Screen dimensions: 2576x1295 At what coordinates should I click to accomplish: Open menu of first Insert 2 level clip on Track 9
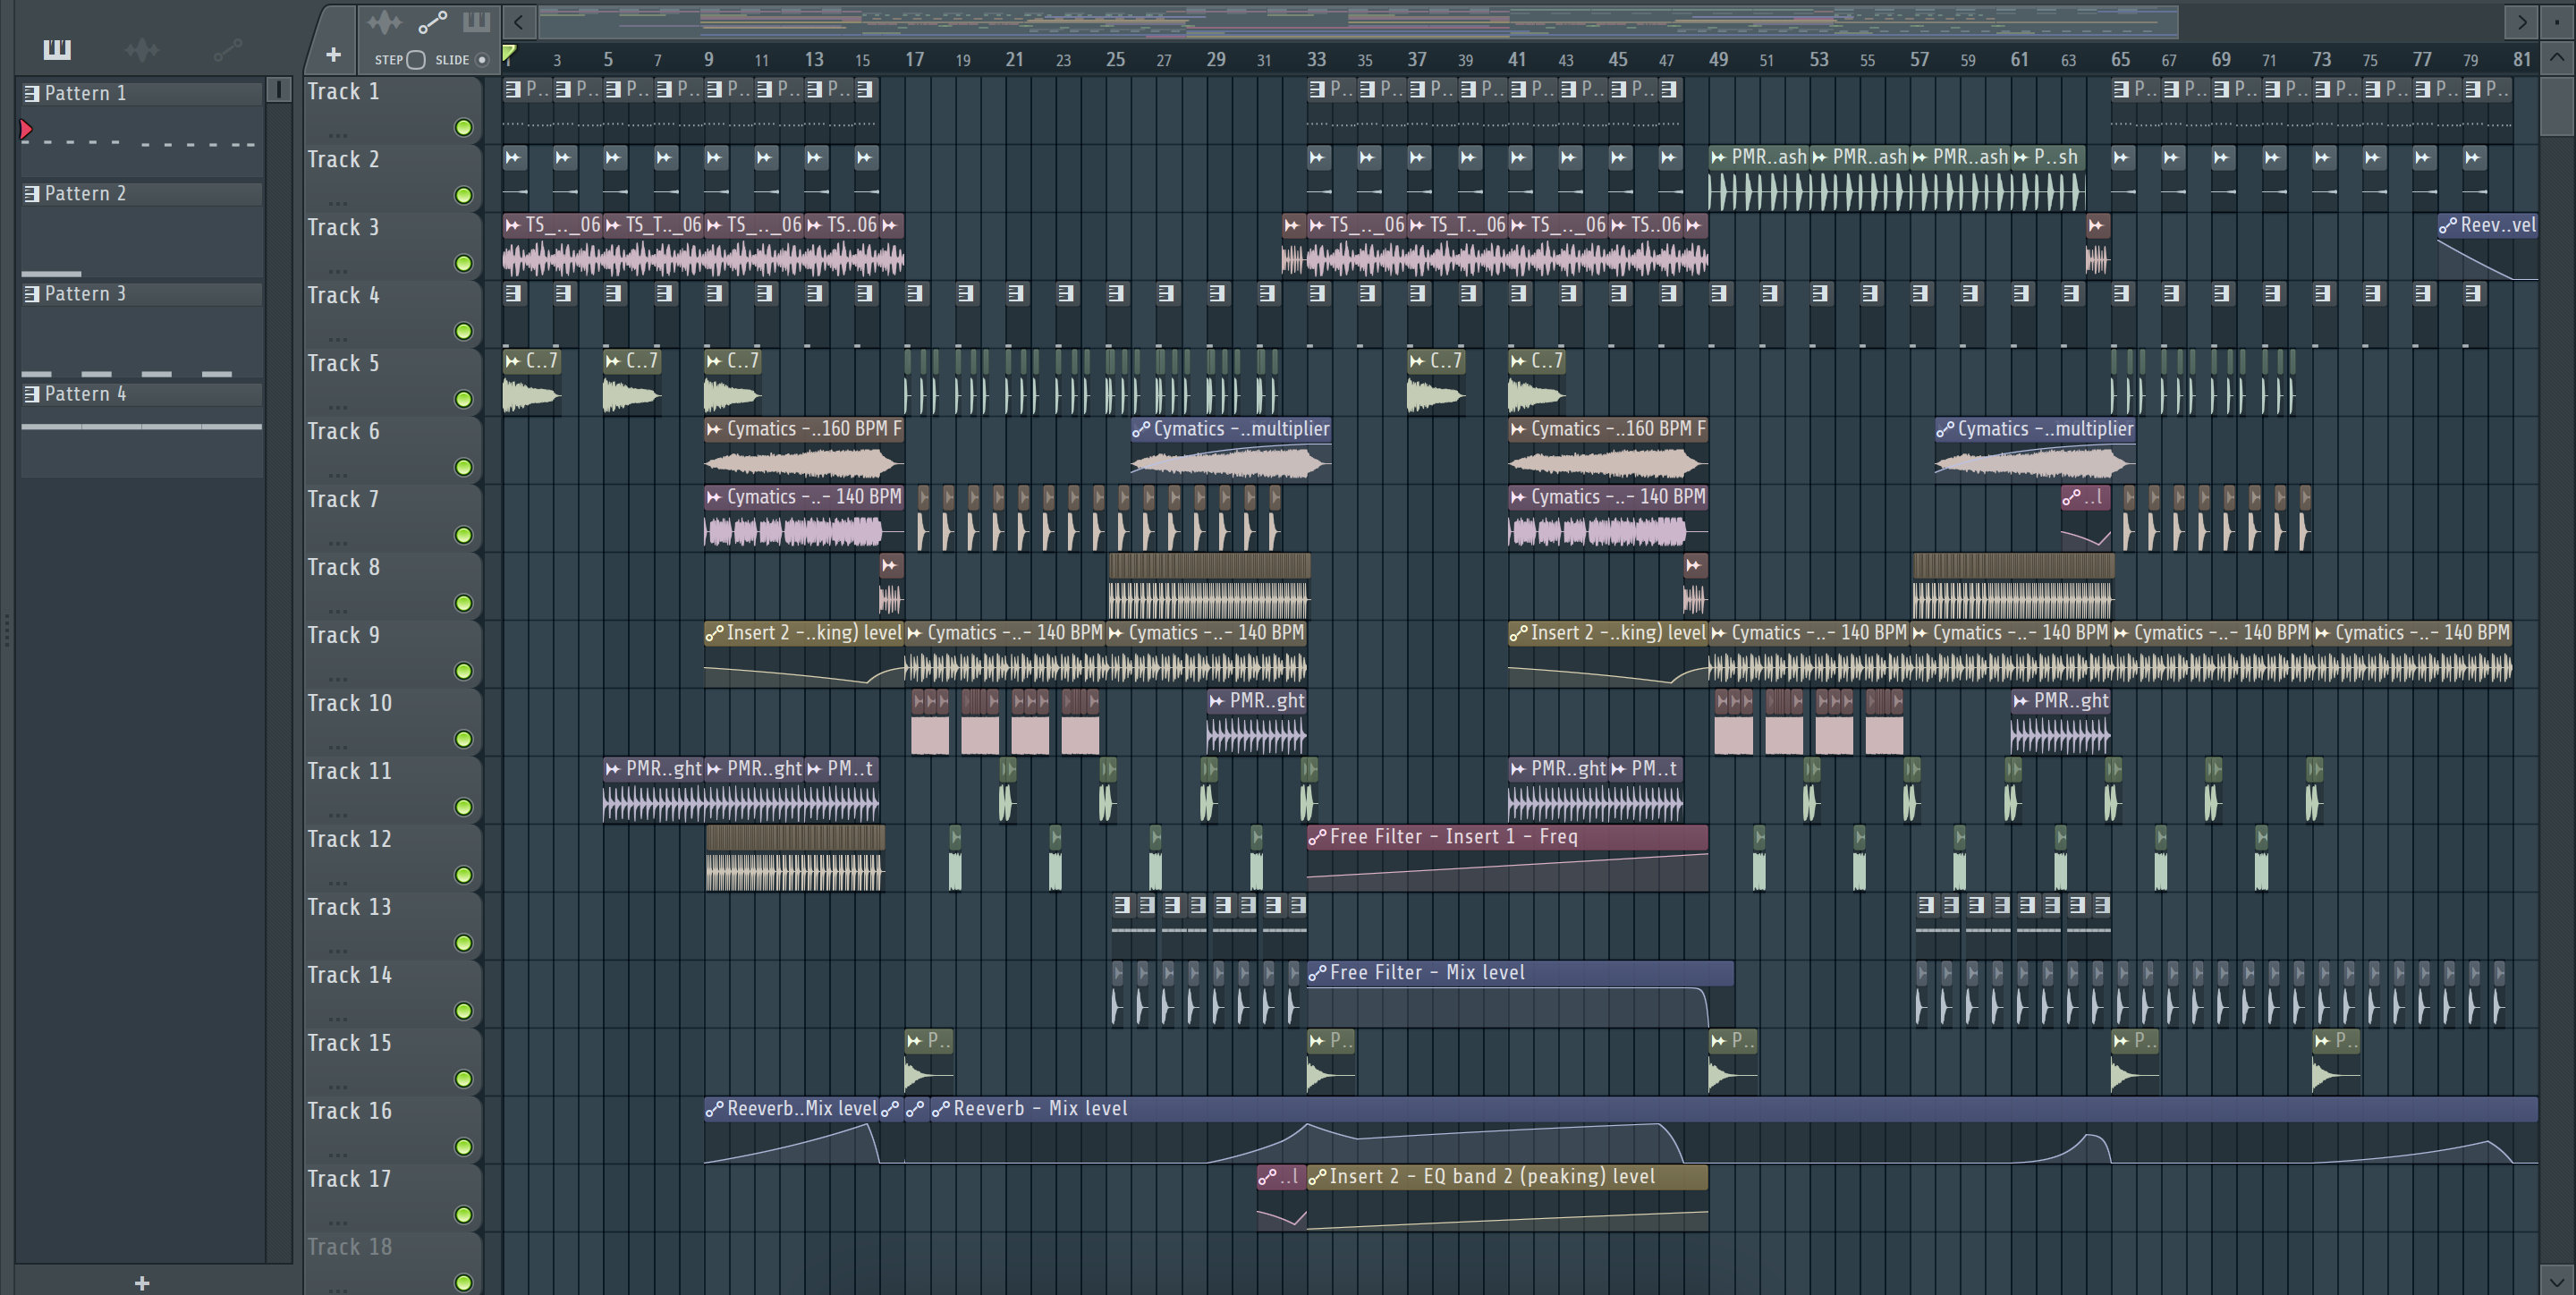coord(714,633)
